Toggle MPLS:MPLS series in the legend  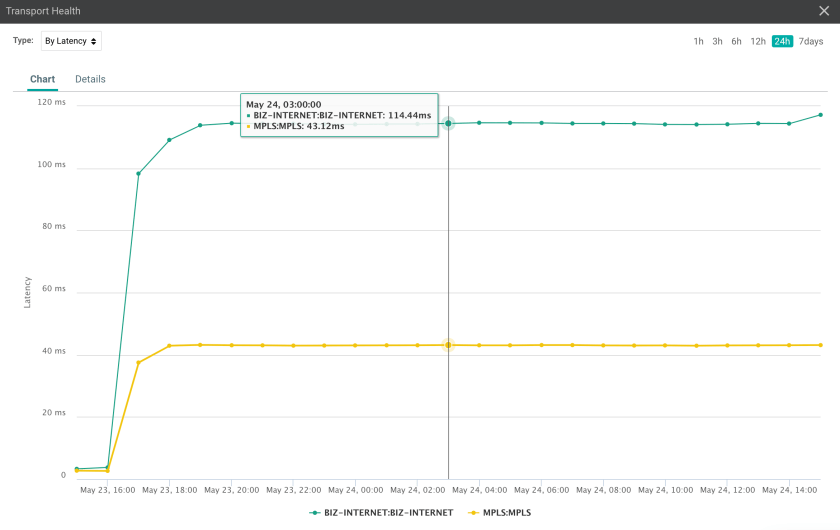point(505,512)
